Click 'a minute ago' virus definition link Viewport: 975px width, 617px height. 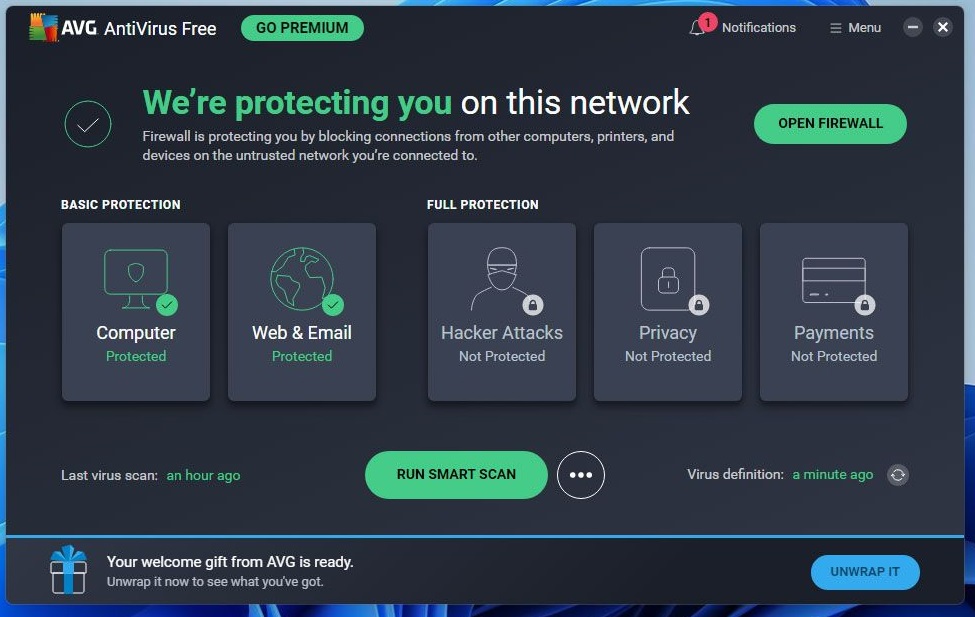click(x=832, y=475)
